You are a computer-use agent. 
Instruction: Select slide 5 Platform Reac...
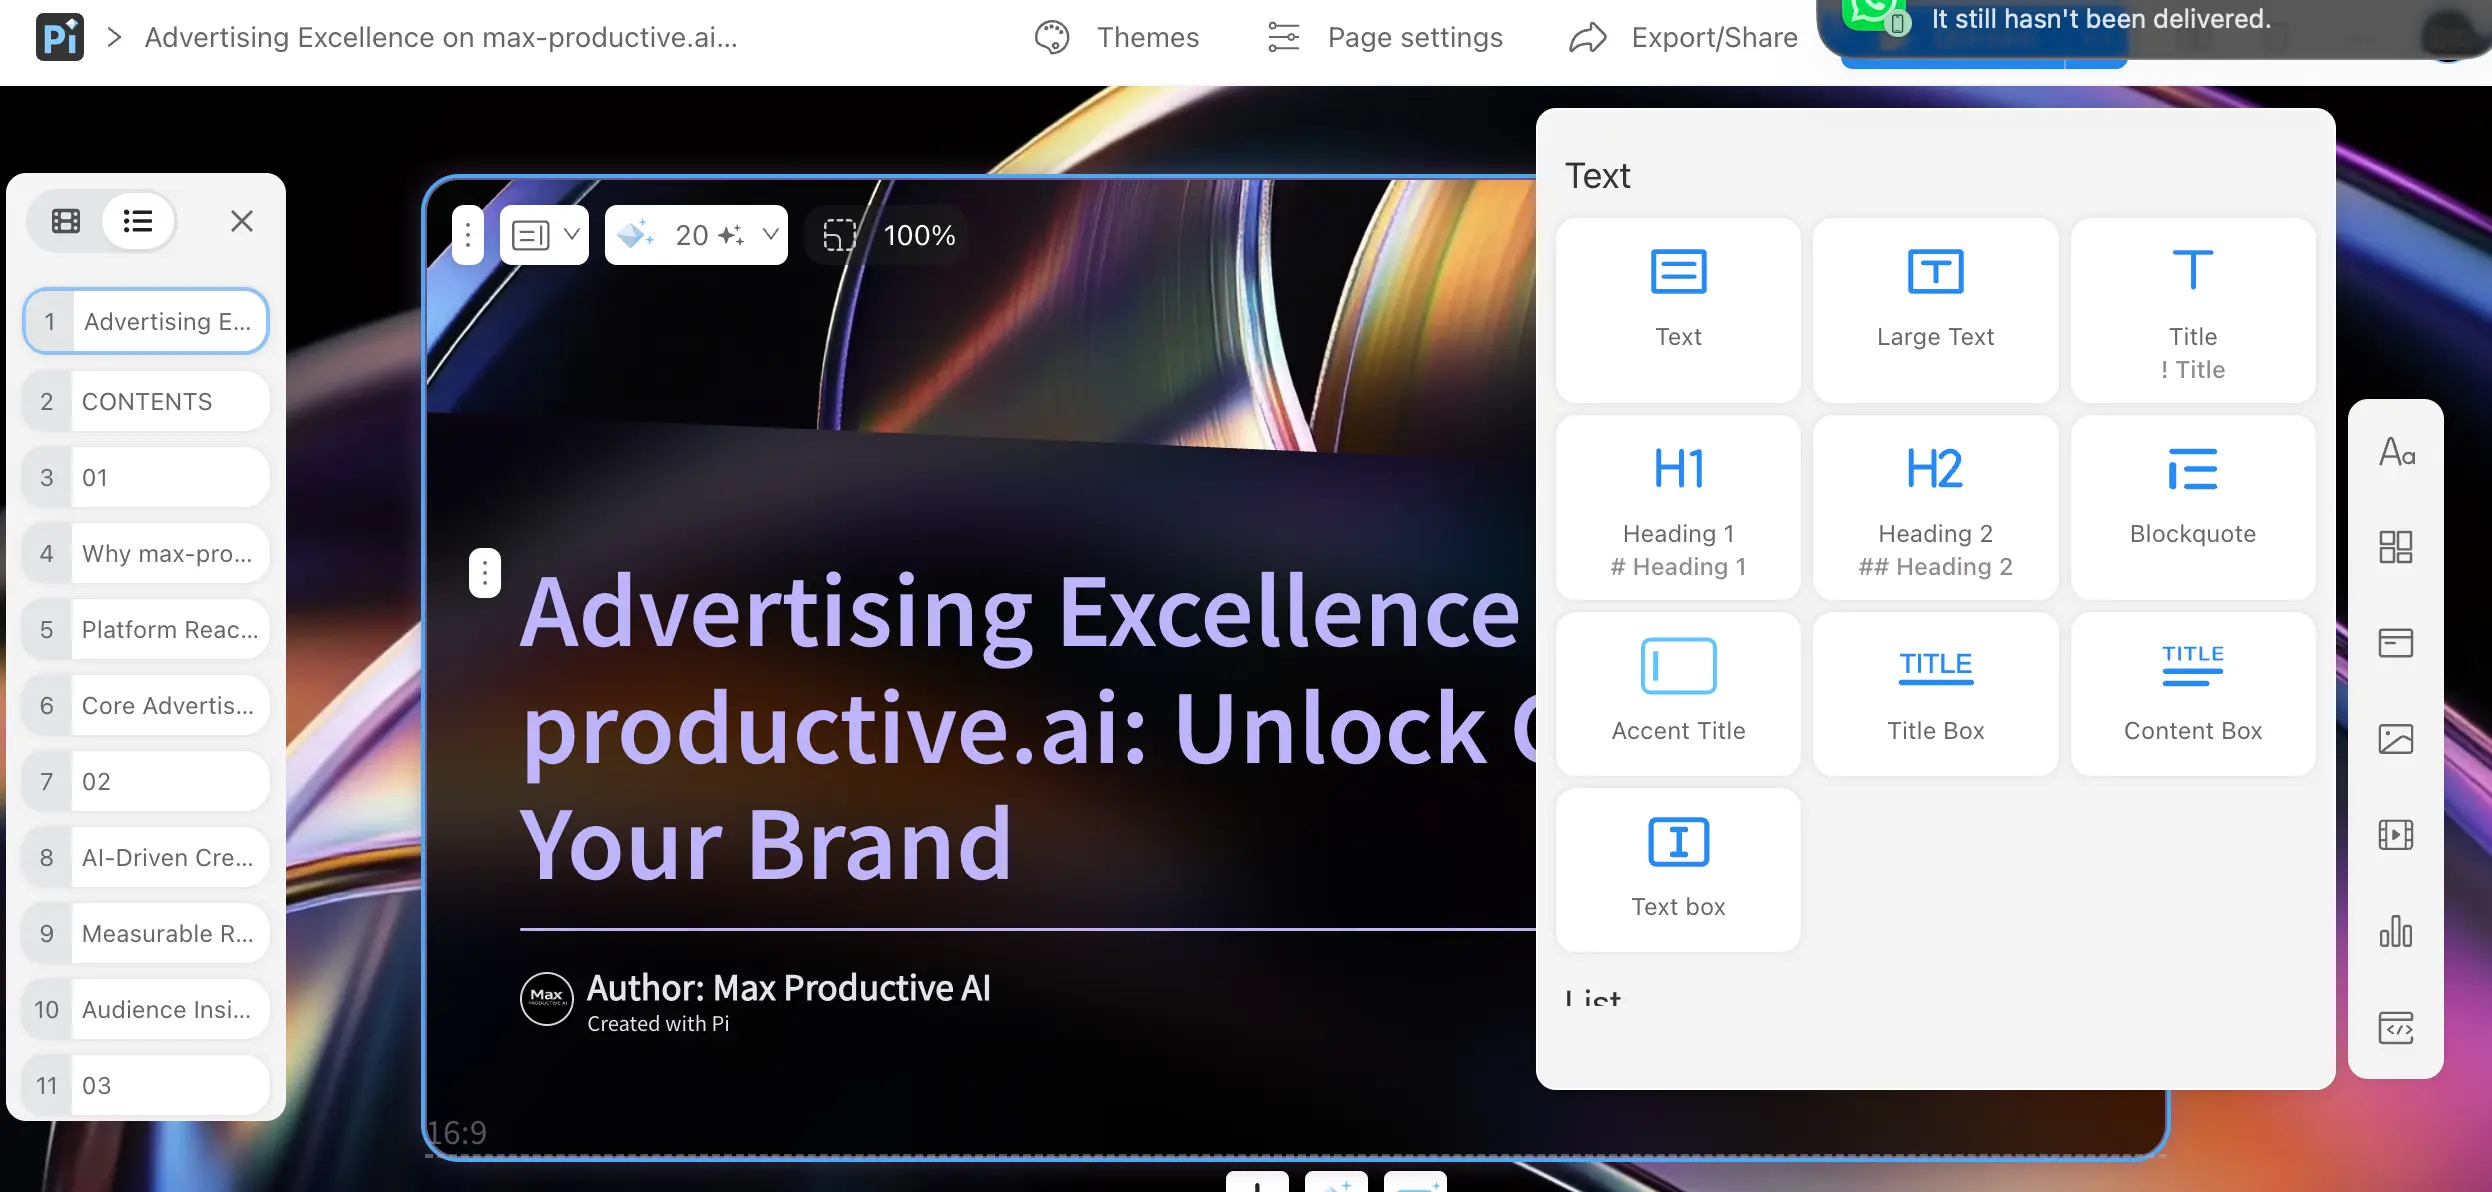point(146,629)
